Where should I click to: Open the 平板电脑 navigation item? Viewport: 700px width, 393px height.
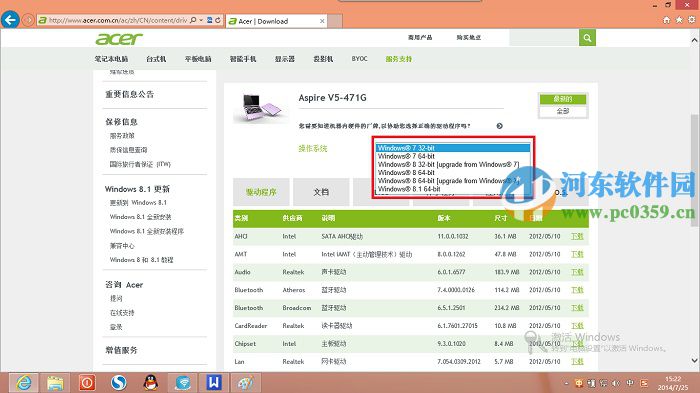198,59
